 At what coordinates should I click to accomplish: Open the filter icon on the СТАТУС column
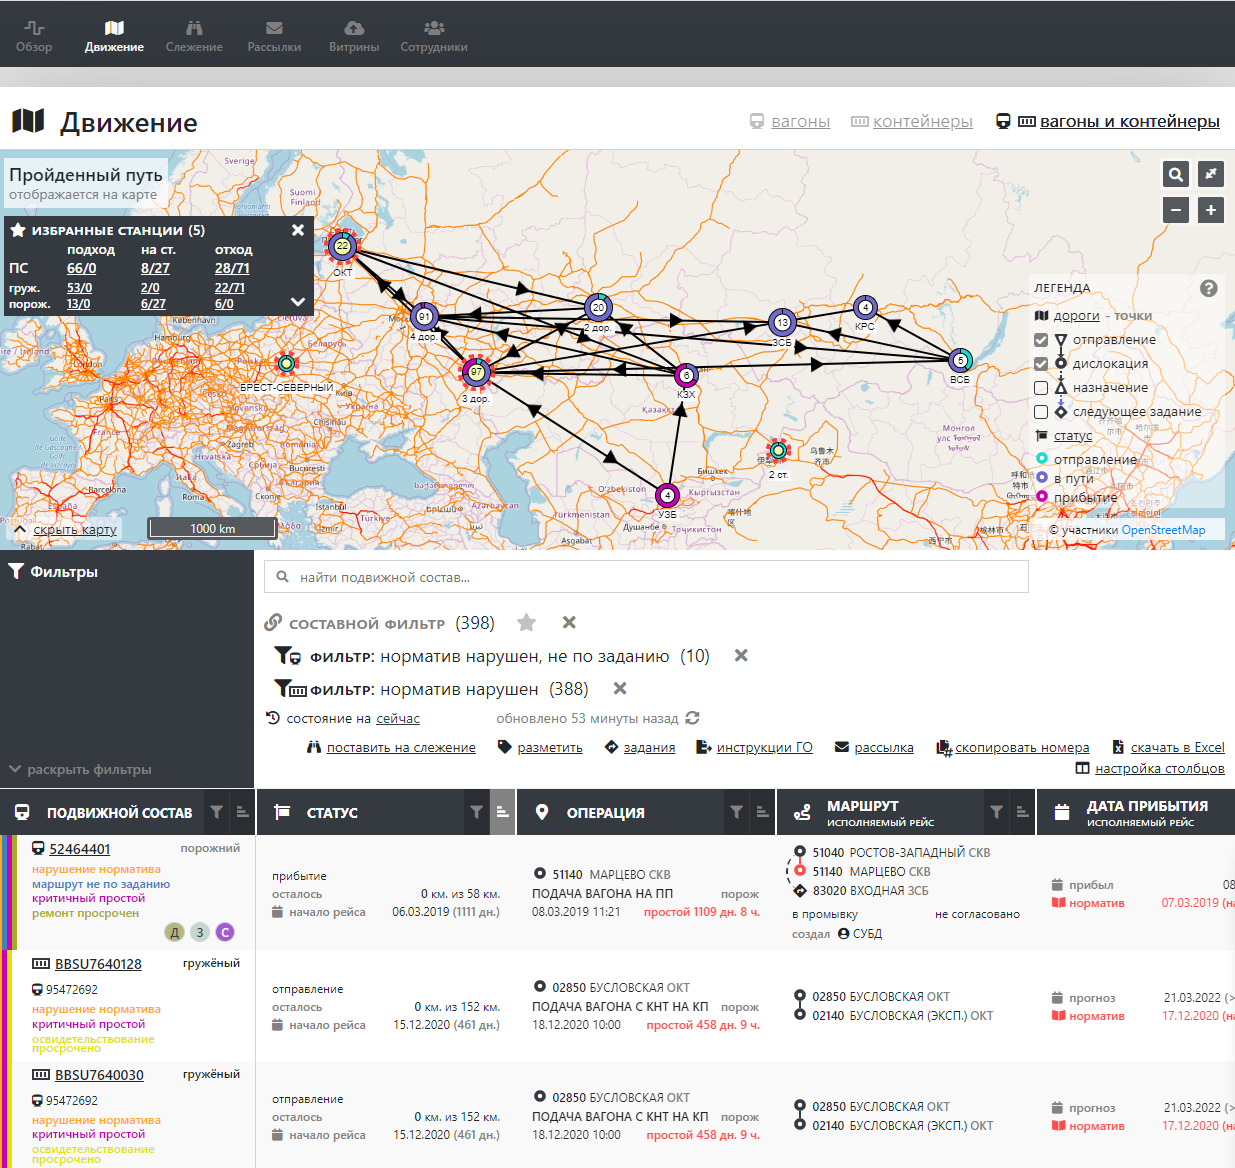tap(475, 812)
